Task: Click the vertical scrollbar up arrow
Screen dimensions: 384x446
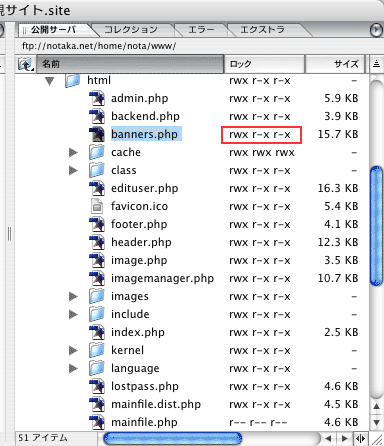Action: click(376, 406)
